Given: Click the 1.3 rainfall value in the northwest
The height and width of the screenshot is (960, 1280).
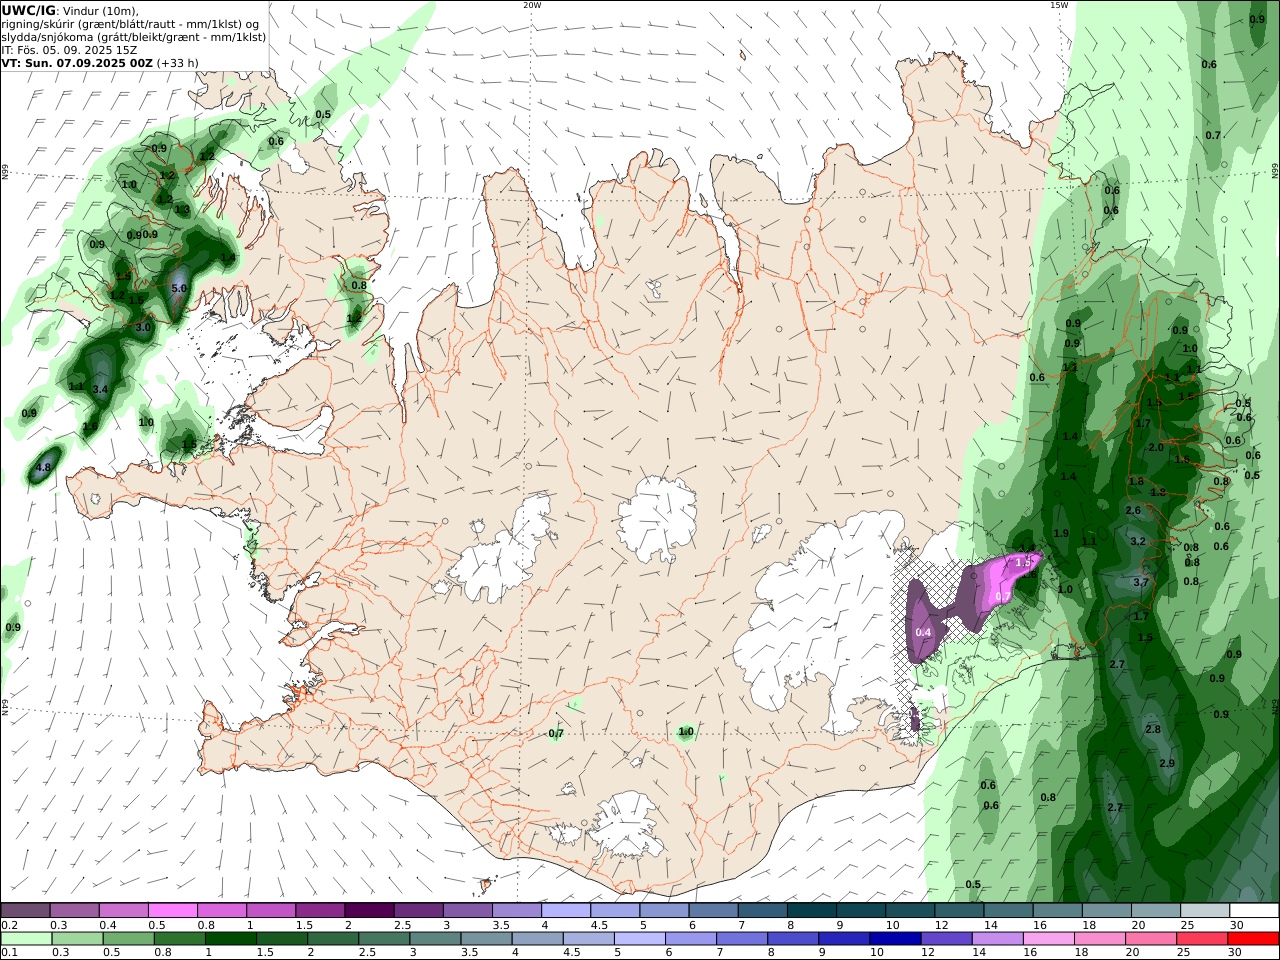Looking at the screenshot, I should pyautogui.click(x=182, y=209).
